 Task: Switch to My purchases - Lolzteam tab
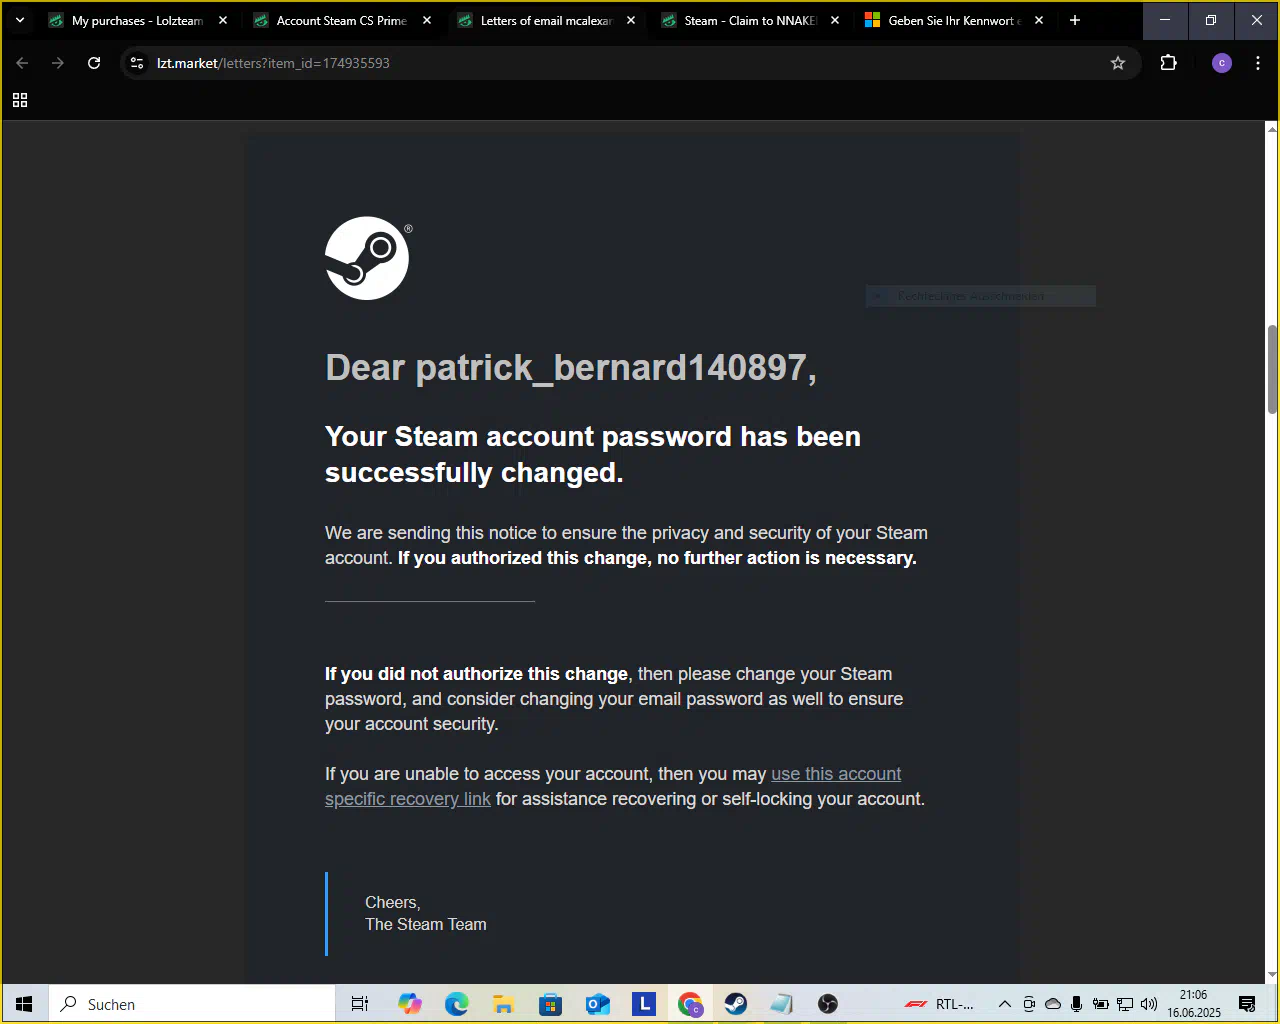click(137, 20)
